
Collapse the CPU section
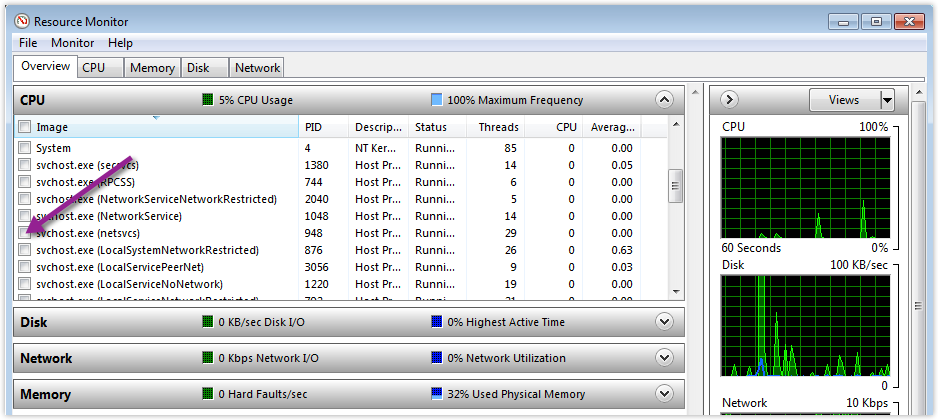point(664,100)
